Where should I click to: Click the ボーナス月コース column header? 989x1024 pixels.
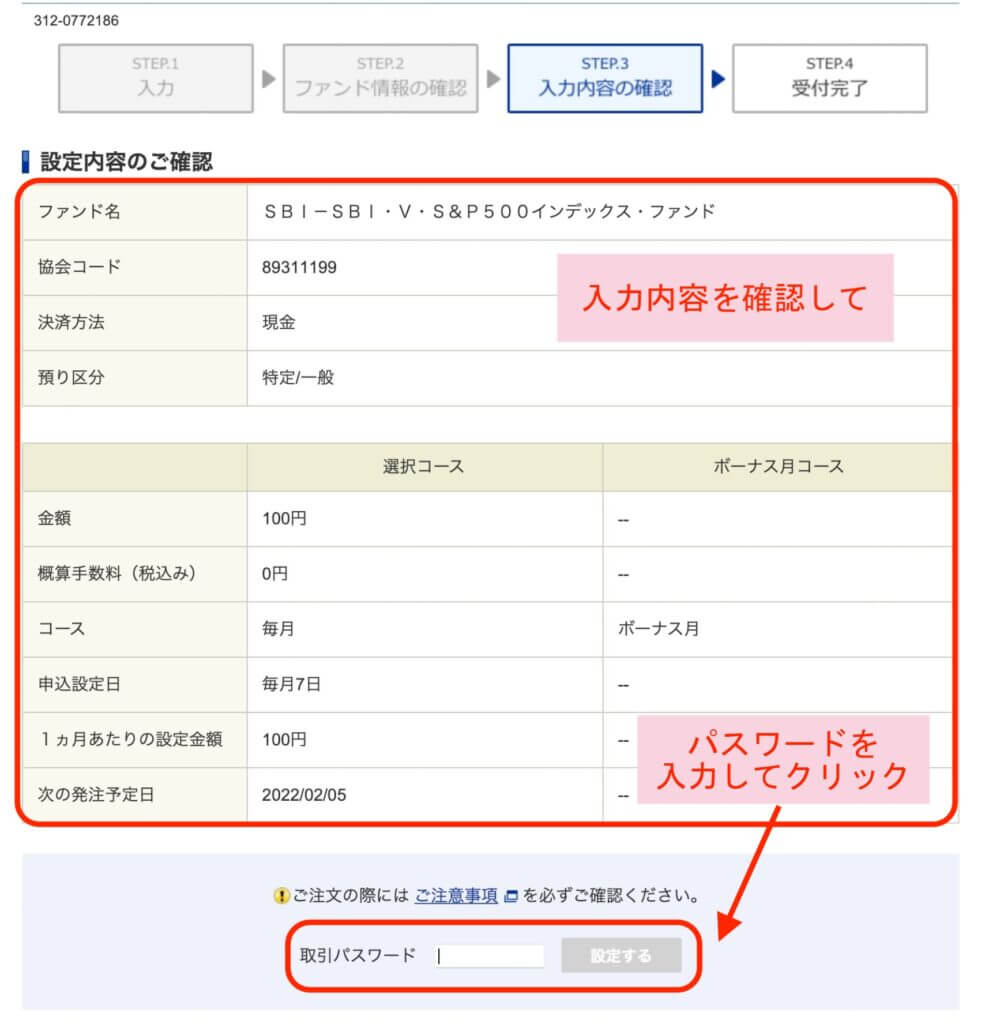point(778,466)
